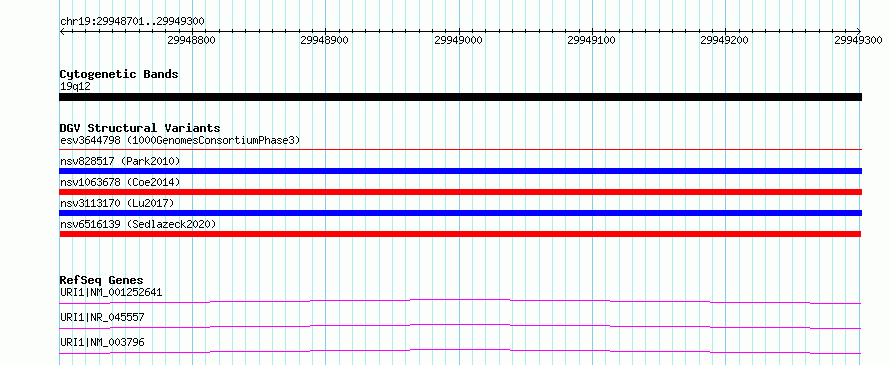This screenshot has width=890, height=365.
Task: Click the chr19:29948701..29949300 coordinate label
Action: pos(132,22)
